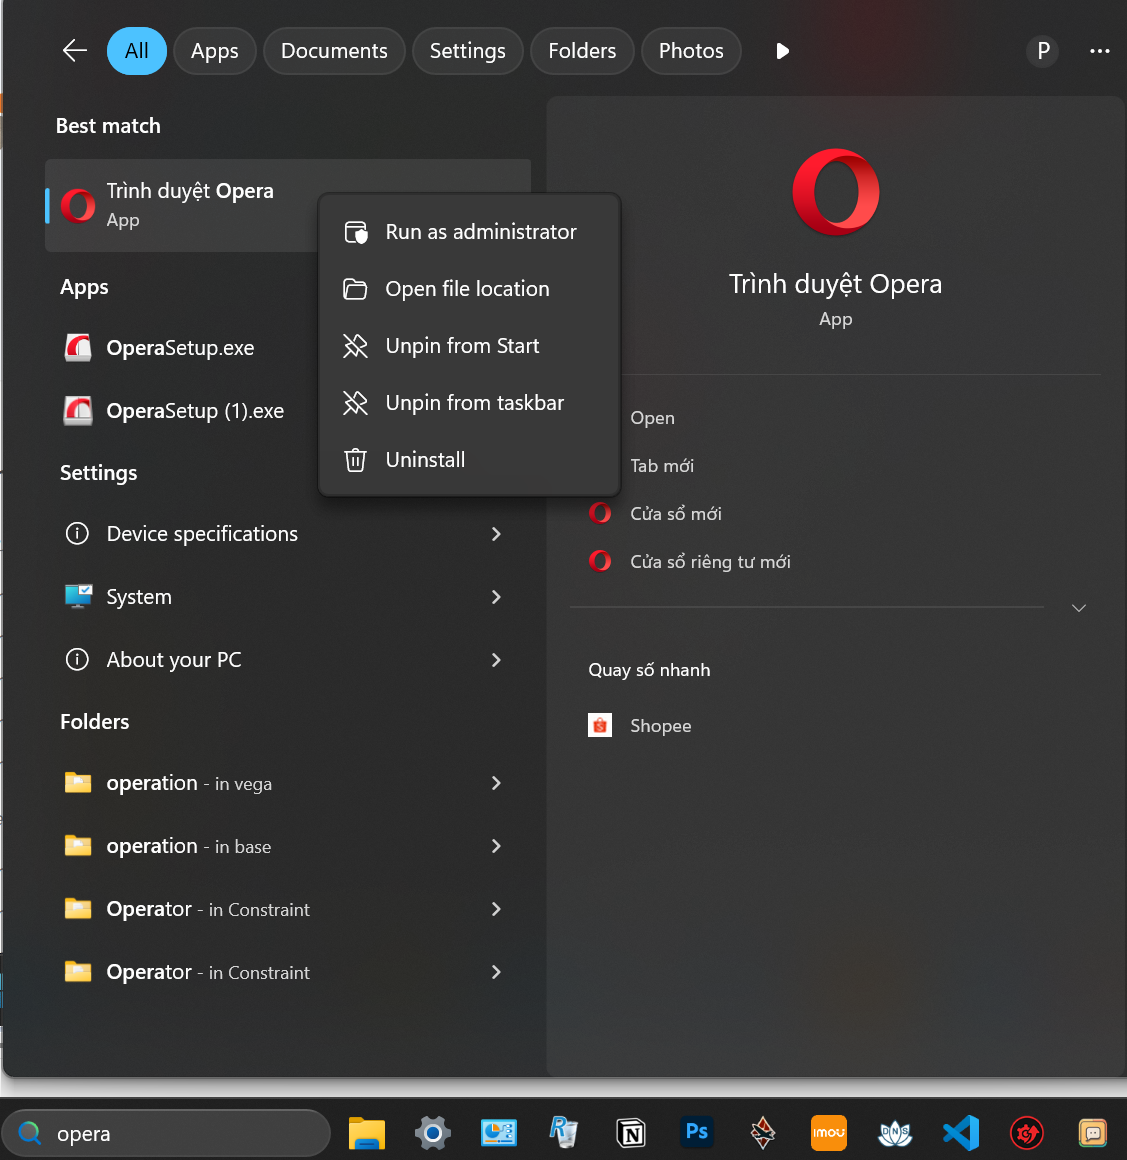
Task: Click Cửa sổ riêng tư mới action
Action: 709,562
